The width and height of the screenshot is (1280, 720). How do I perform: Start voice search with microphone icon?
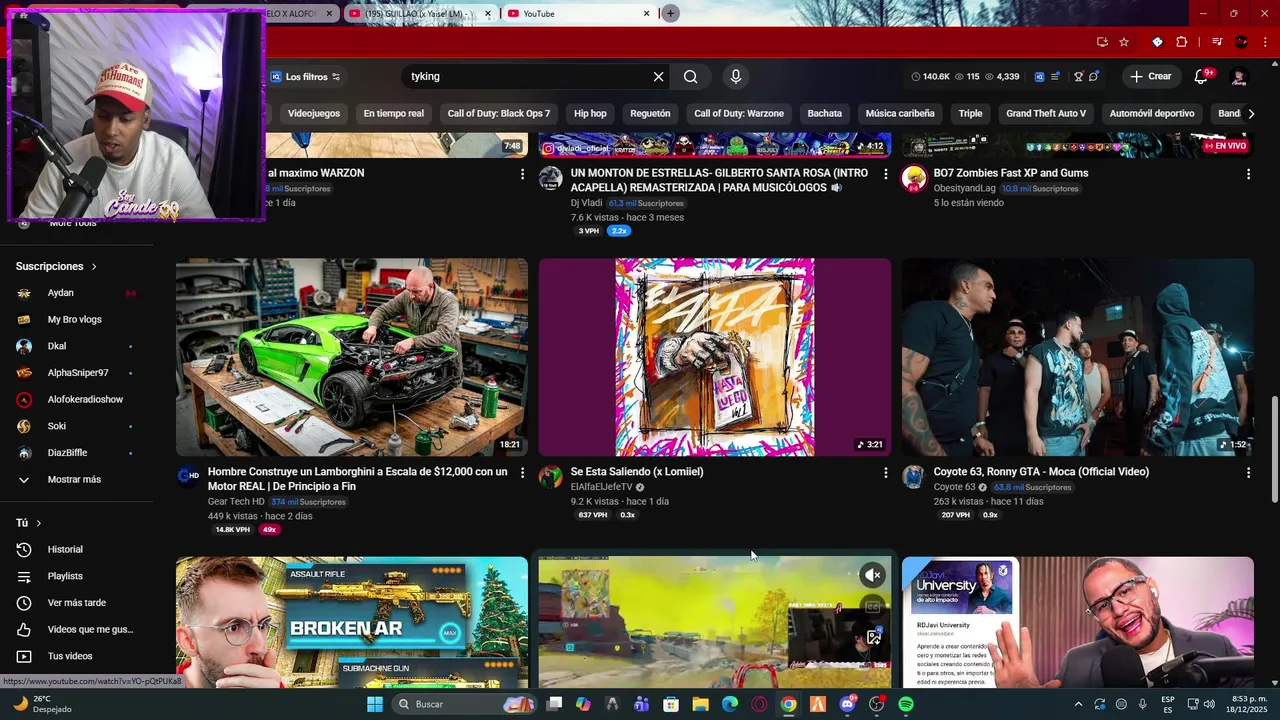click(x=736, y=77)
